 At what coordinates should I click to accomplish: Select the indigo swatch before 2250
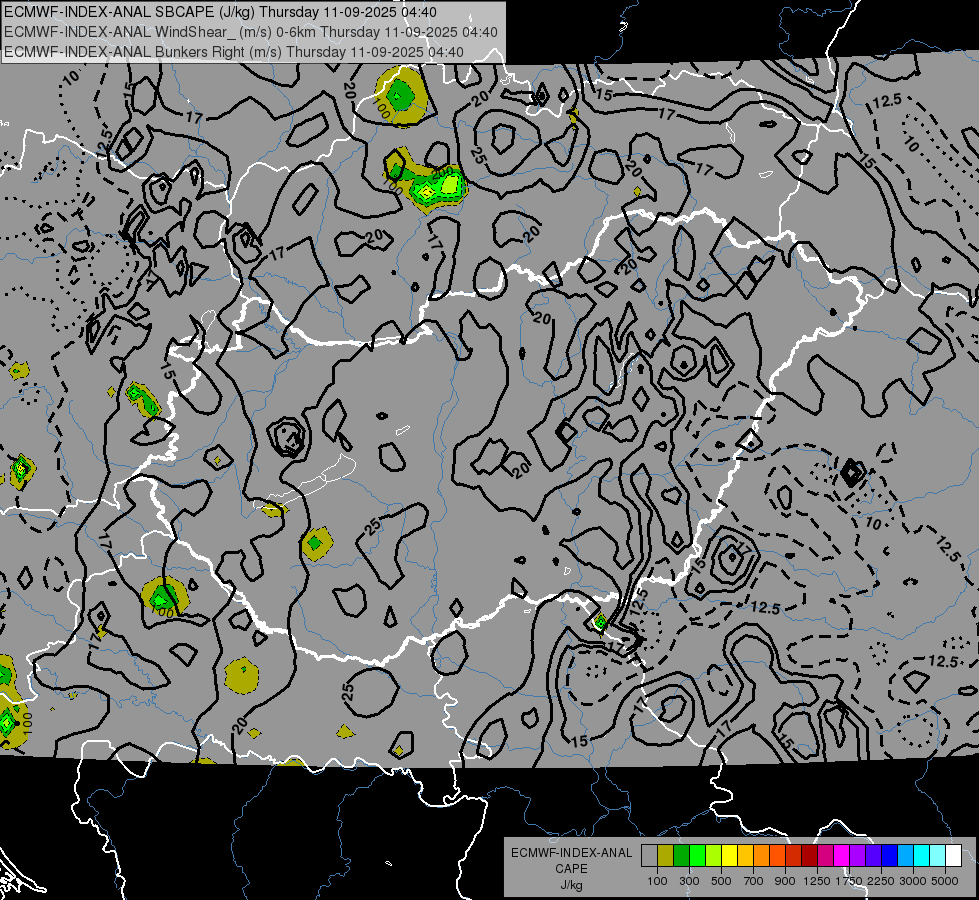click(873, 856)
